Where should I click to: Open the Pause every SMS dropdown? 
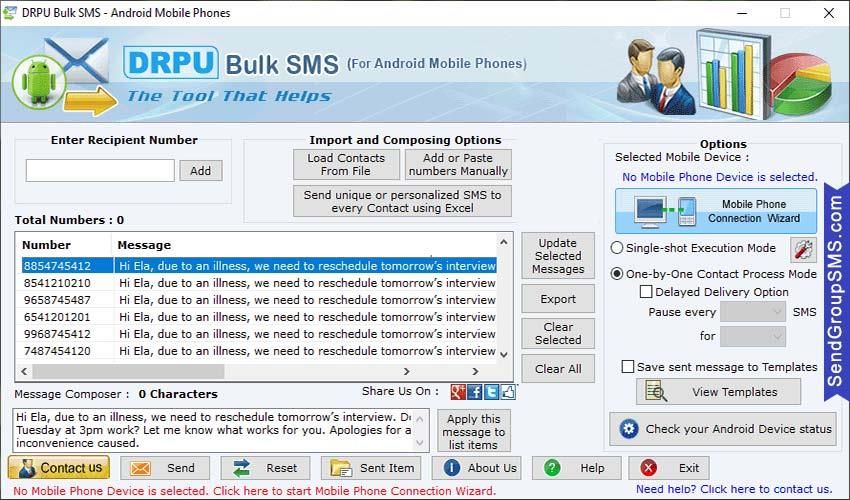coord(752,312)
